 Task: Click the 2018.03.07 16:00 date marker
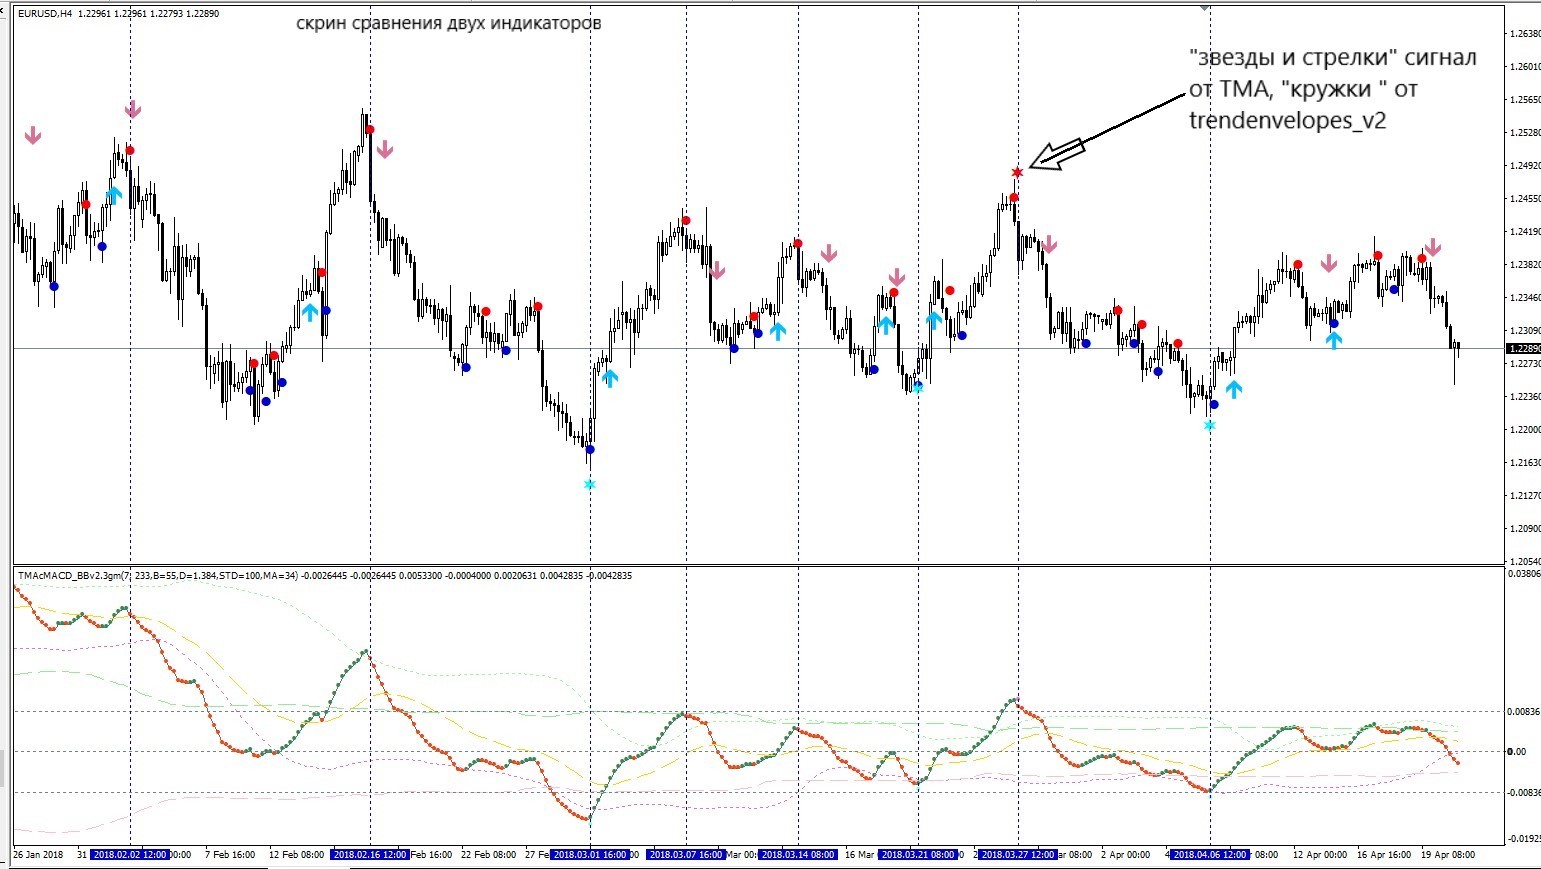tap(686, 855)
